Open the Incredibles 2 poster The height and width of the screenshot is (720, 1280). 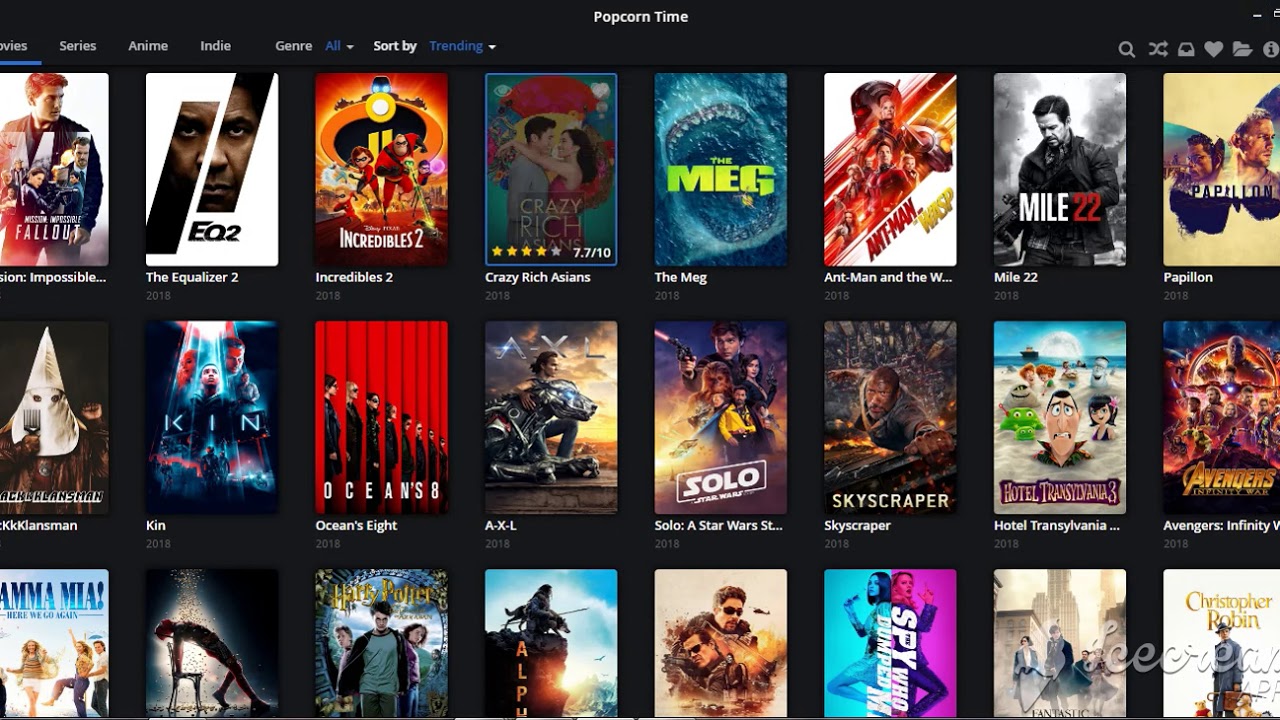(x=381, y=170)
